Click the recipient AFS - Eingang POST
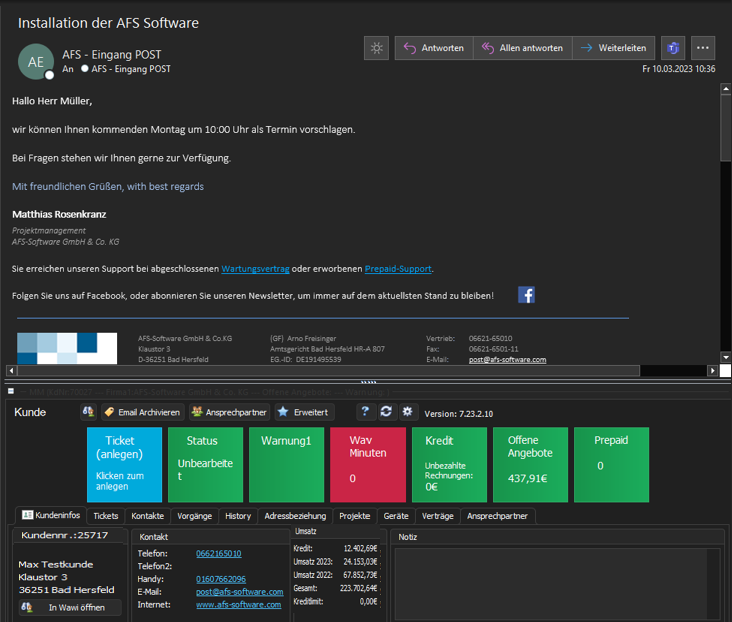The image size is (732, 622). point(131,69)
